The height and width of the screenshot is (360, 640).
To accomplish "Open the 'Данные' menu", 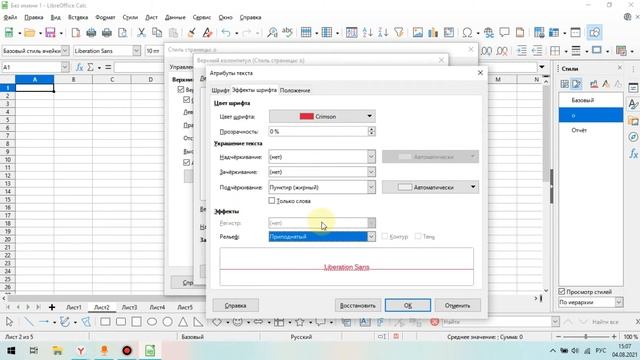I will [x=175, y=18].
